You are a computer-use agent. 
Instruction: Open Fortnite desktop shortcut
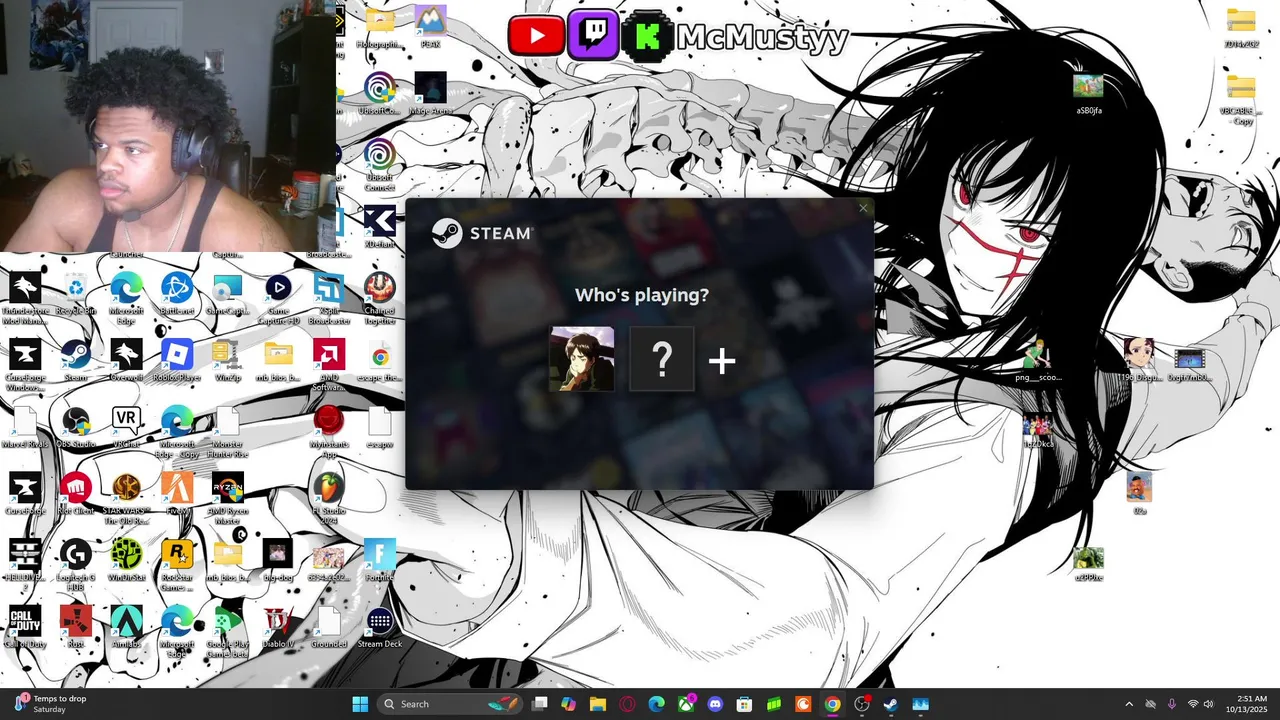380,561
